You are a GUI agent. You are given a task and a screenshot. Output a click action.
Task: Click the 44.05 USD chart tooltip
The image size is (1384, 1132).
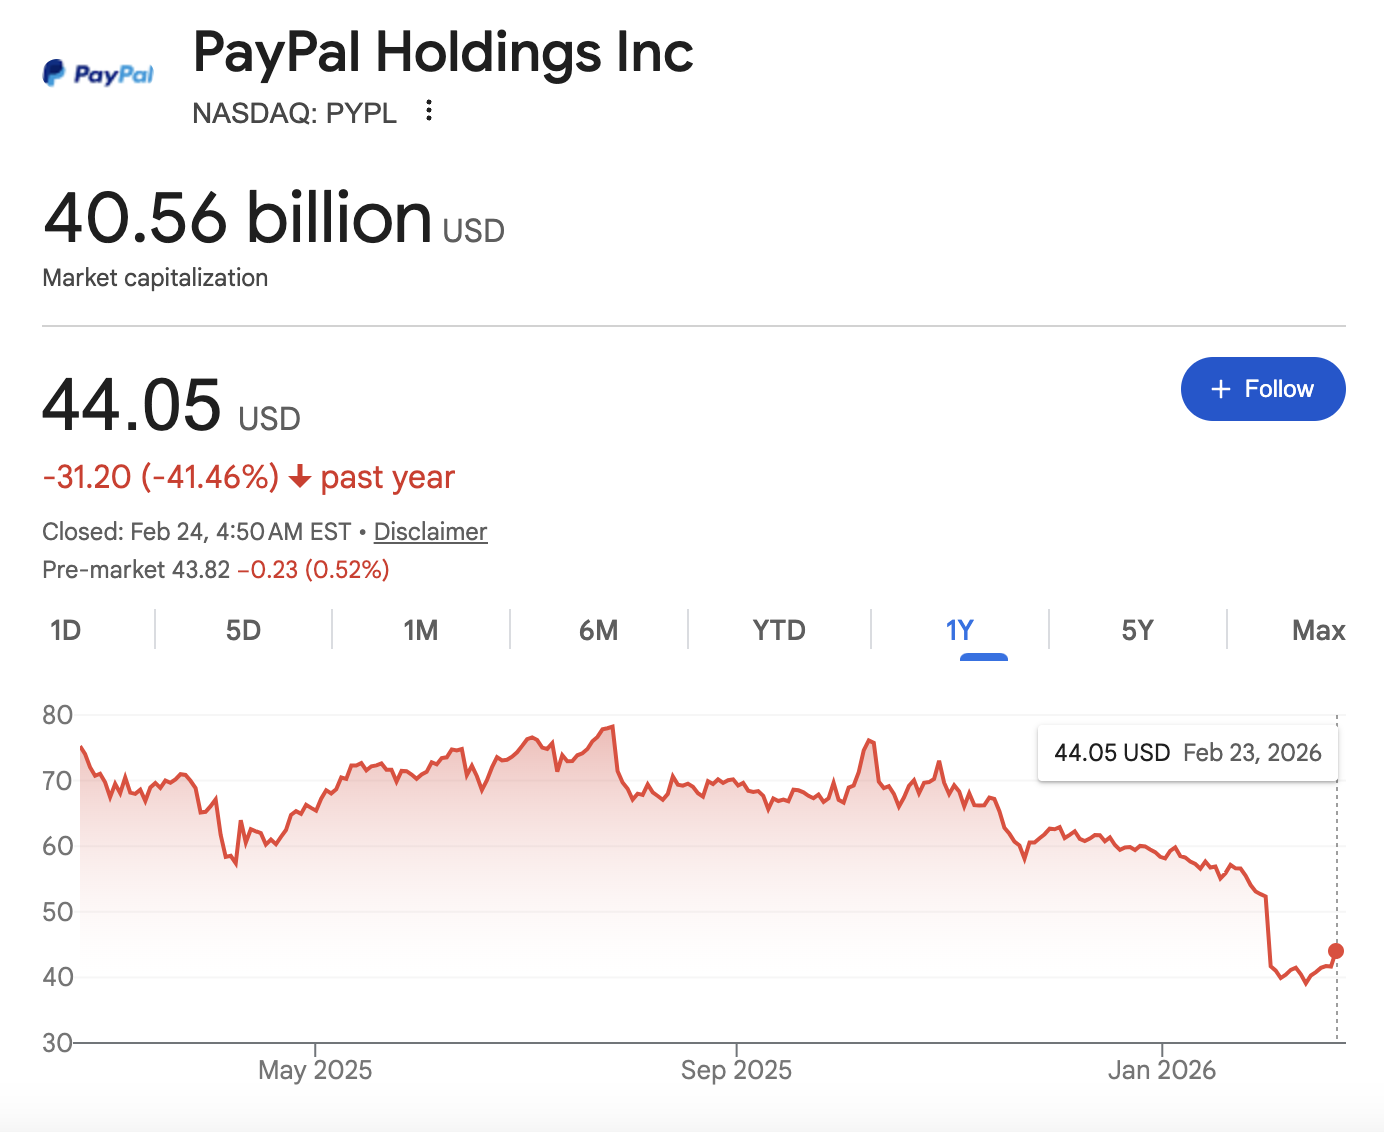[x=1187, y=753]
